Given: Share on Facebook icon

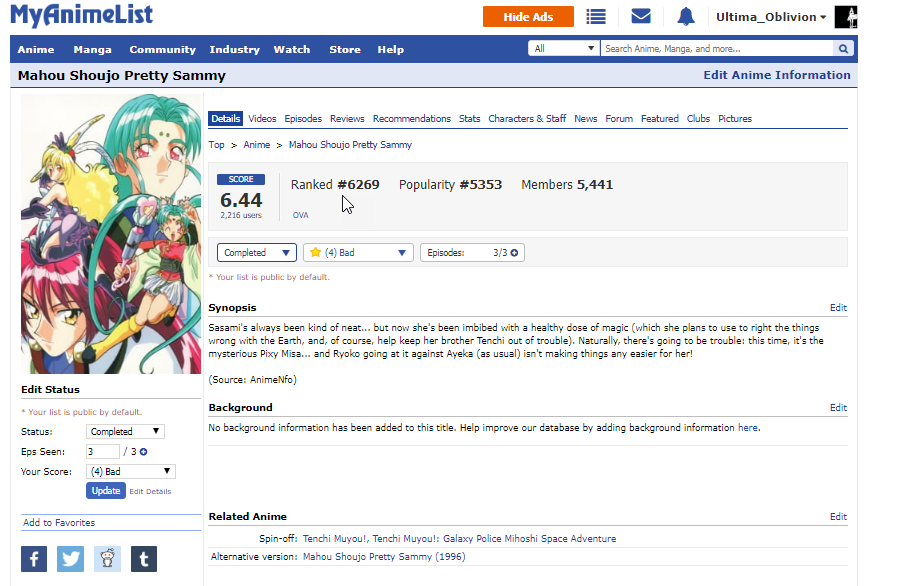Looking at the screenshot, I should tap(34, 558).
